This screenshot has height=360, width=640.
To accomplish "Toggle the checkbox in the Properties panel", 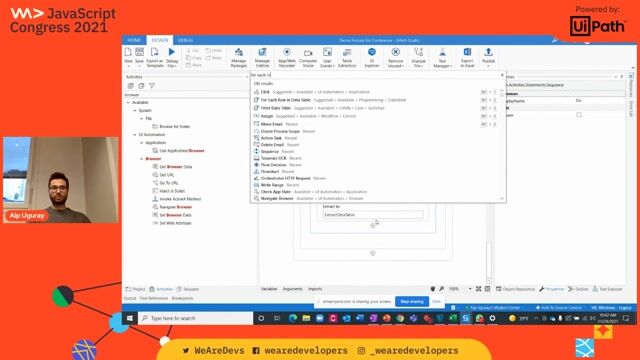I will point(579,115).
